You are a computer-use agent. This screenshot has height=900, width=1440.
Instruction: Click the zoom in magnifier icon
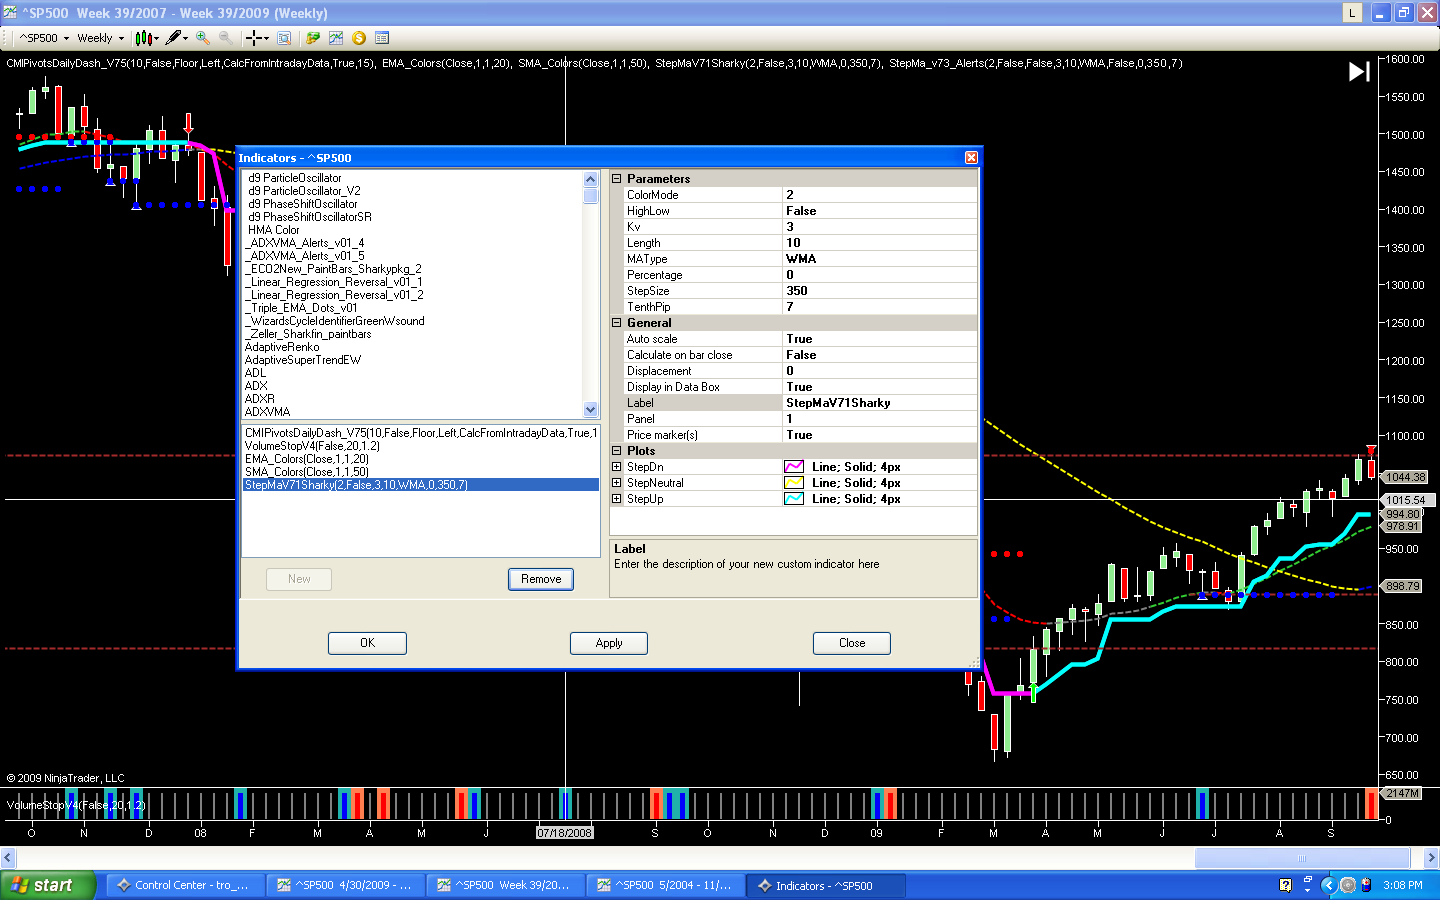(203, 38)
